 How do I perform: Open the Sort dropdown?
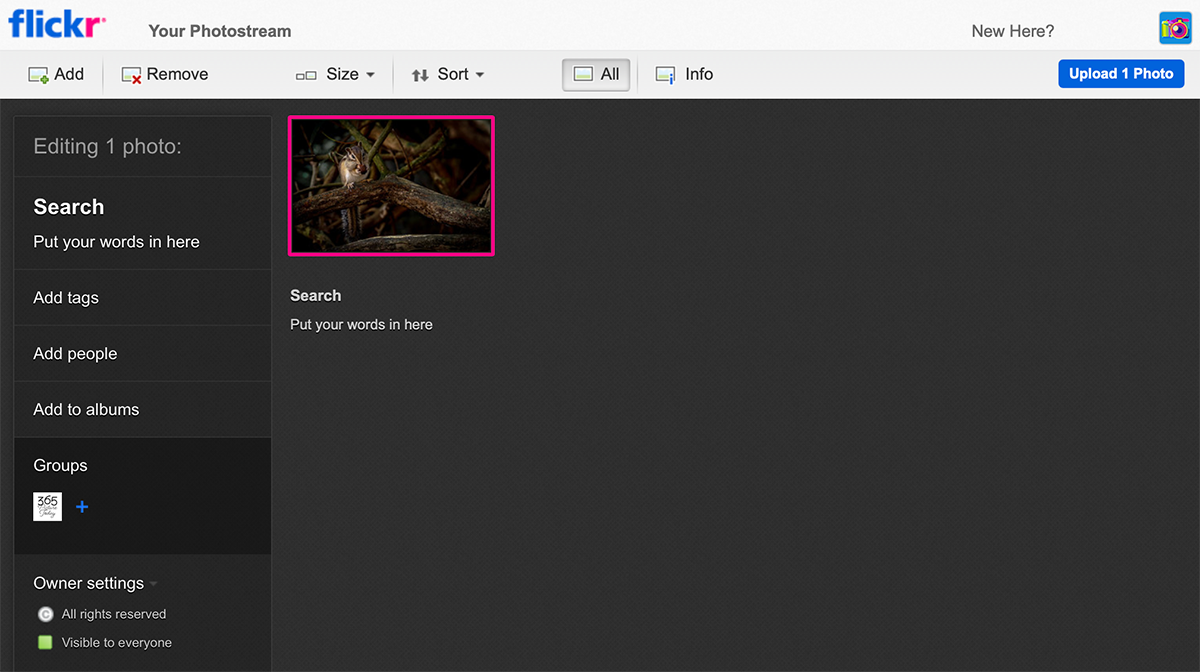coord(456,74)
